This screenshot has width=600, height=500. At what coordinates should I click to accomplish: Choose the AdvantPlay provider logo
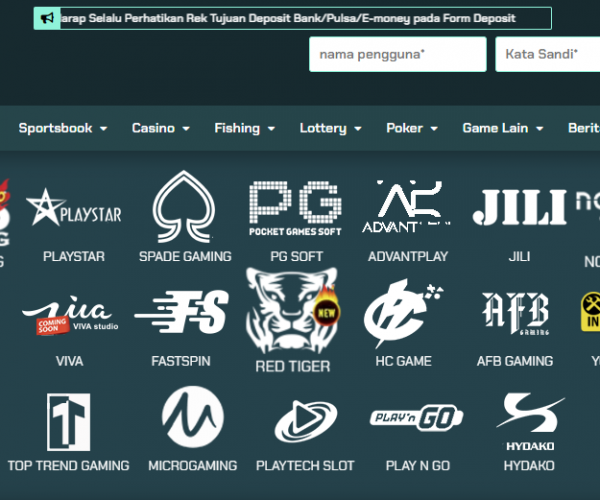coord(408,208)
